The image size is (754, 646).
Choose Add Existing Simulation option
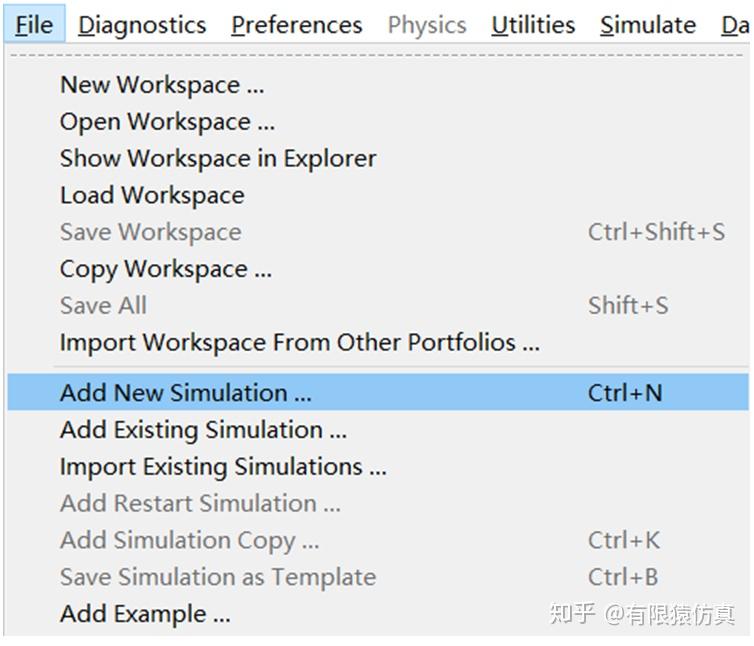coord(203,430)
